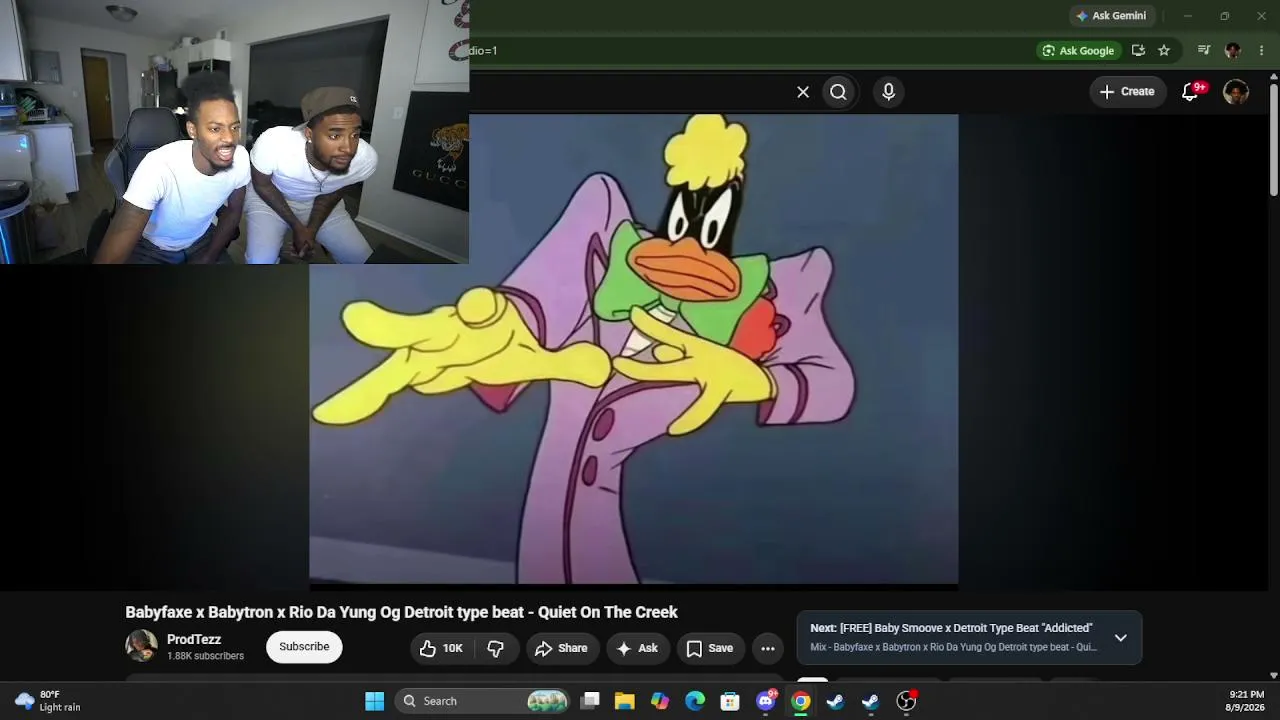
Task: Open the YouTube account avatar menu
Action: (x=1236, y=92)
